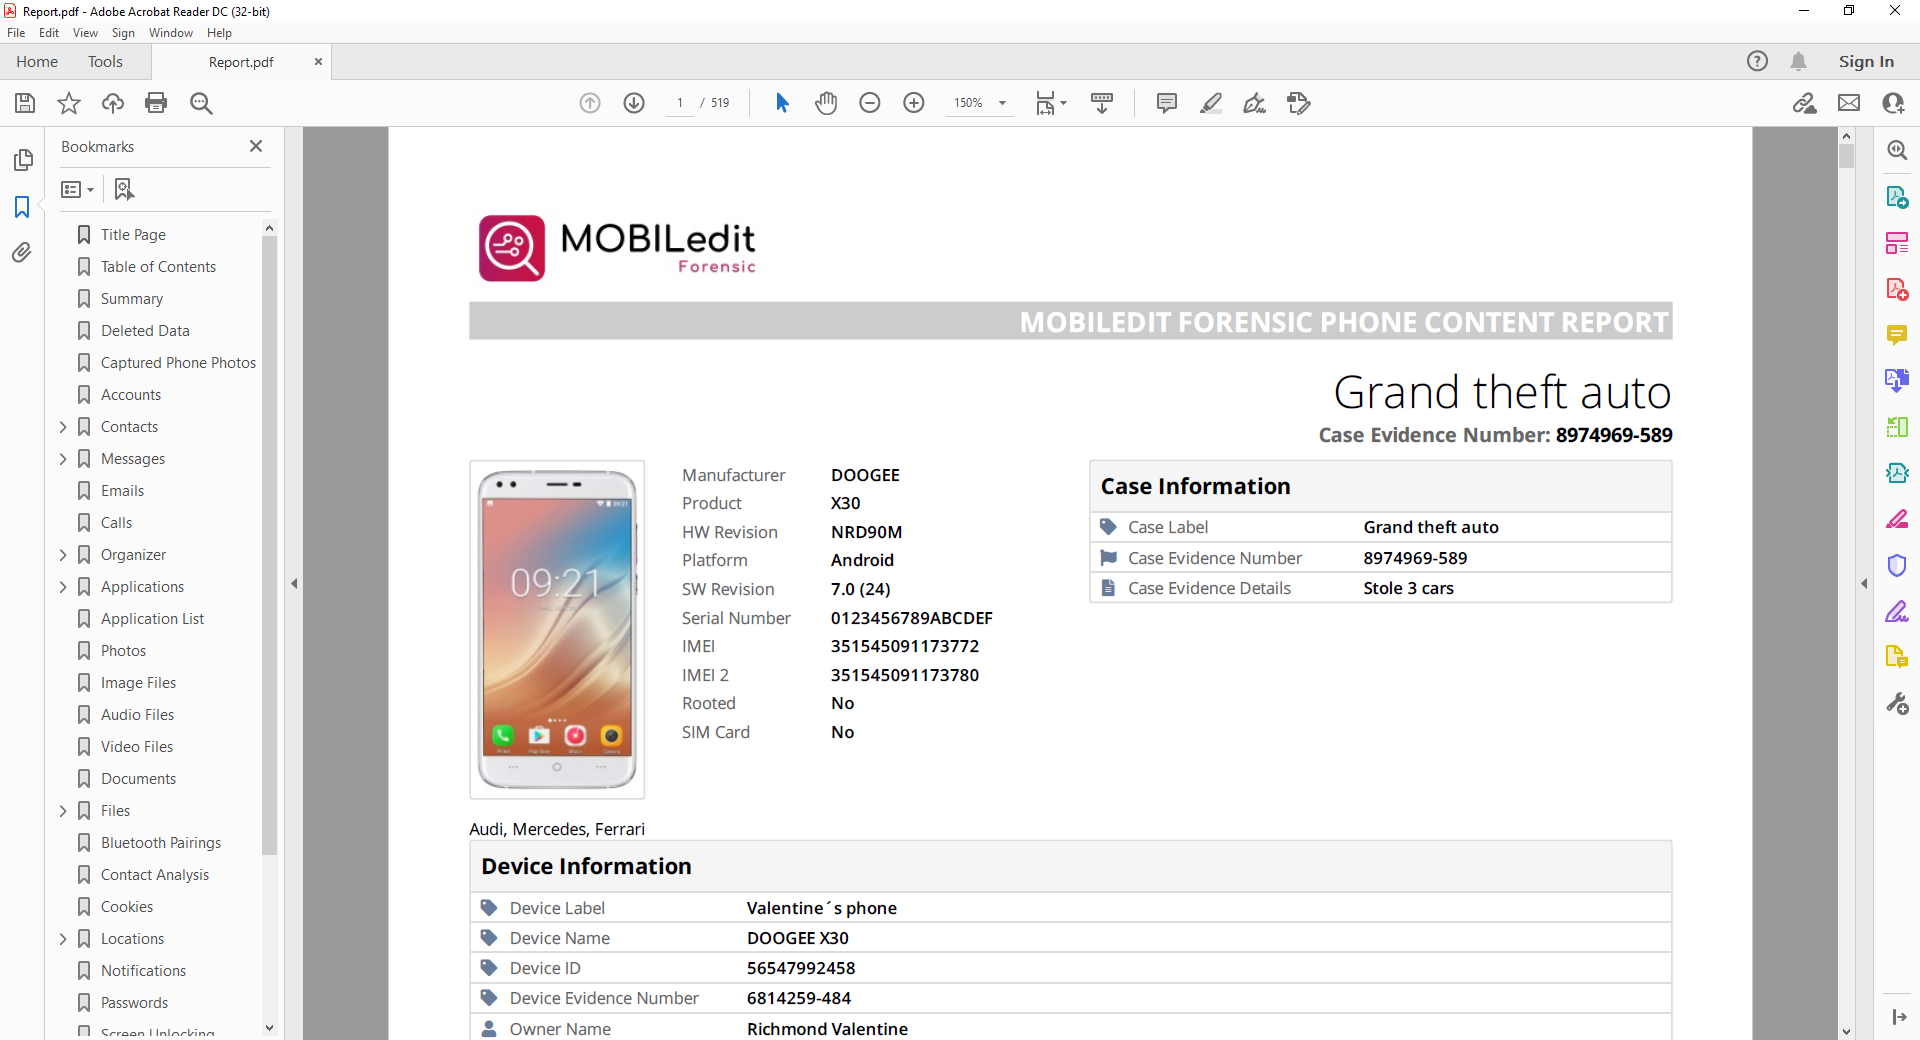
Task: Click the Highlight text pen icon
Action: pyautogui.click(x=1210, y=103)
